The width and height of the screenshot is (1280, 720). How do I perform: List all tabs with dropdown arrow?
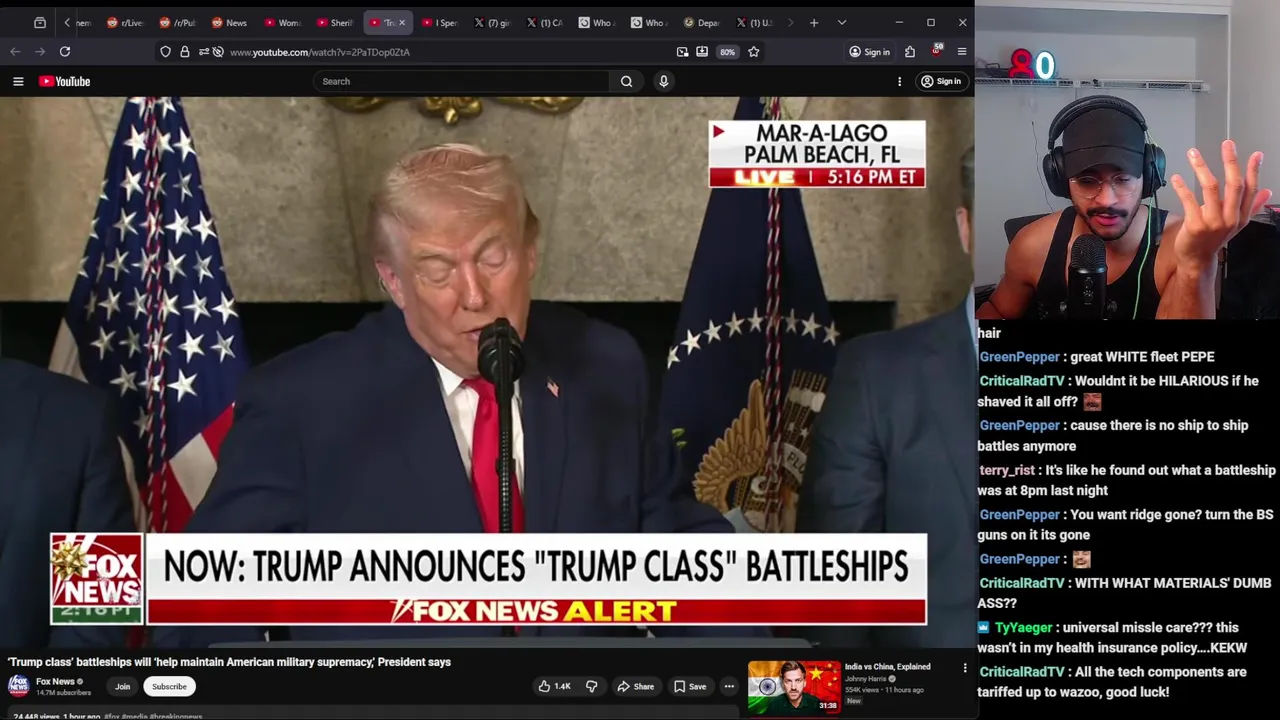pyautogui.click(x=842, y=22)
